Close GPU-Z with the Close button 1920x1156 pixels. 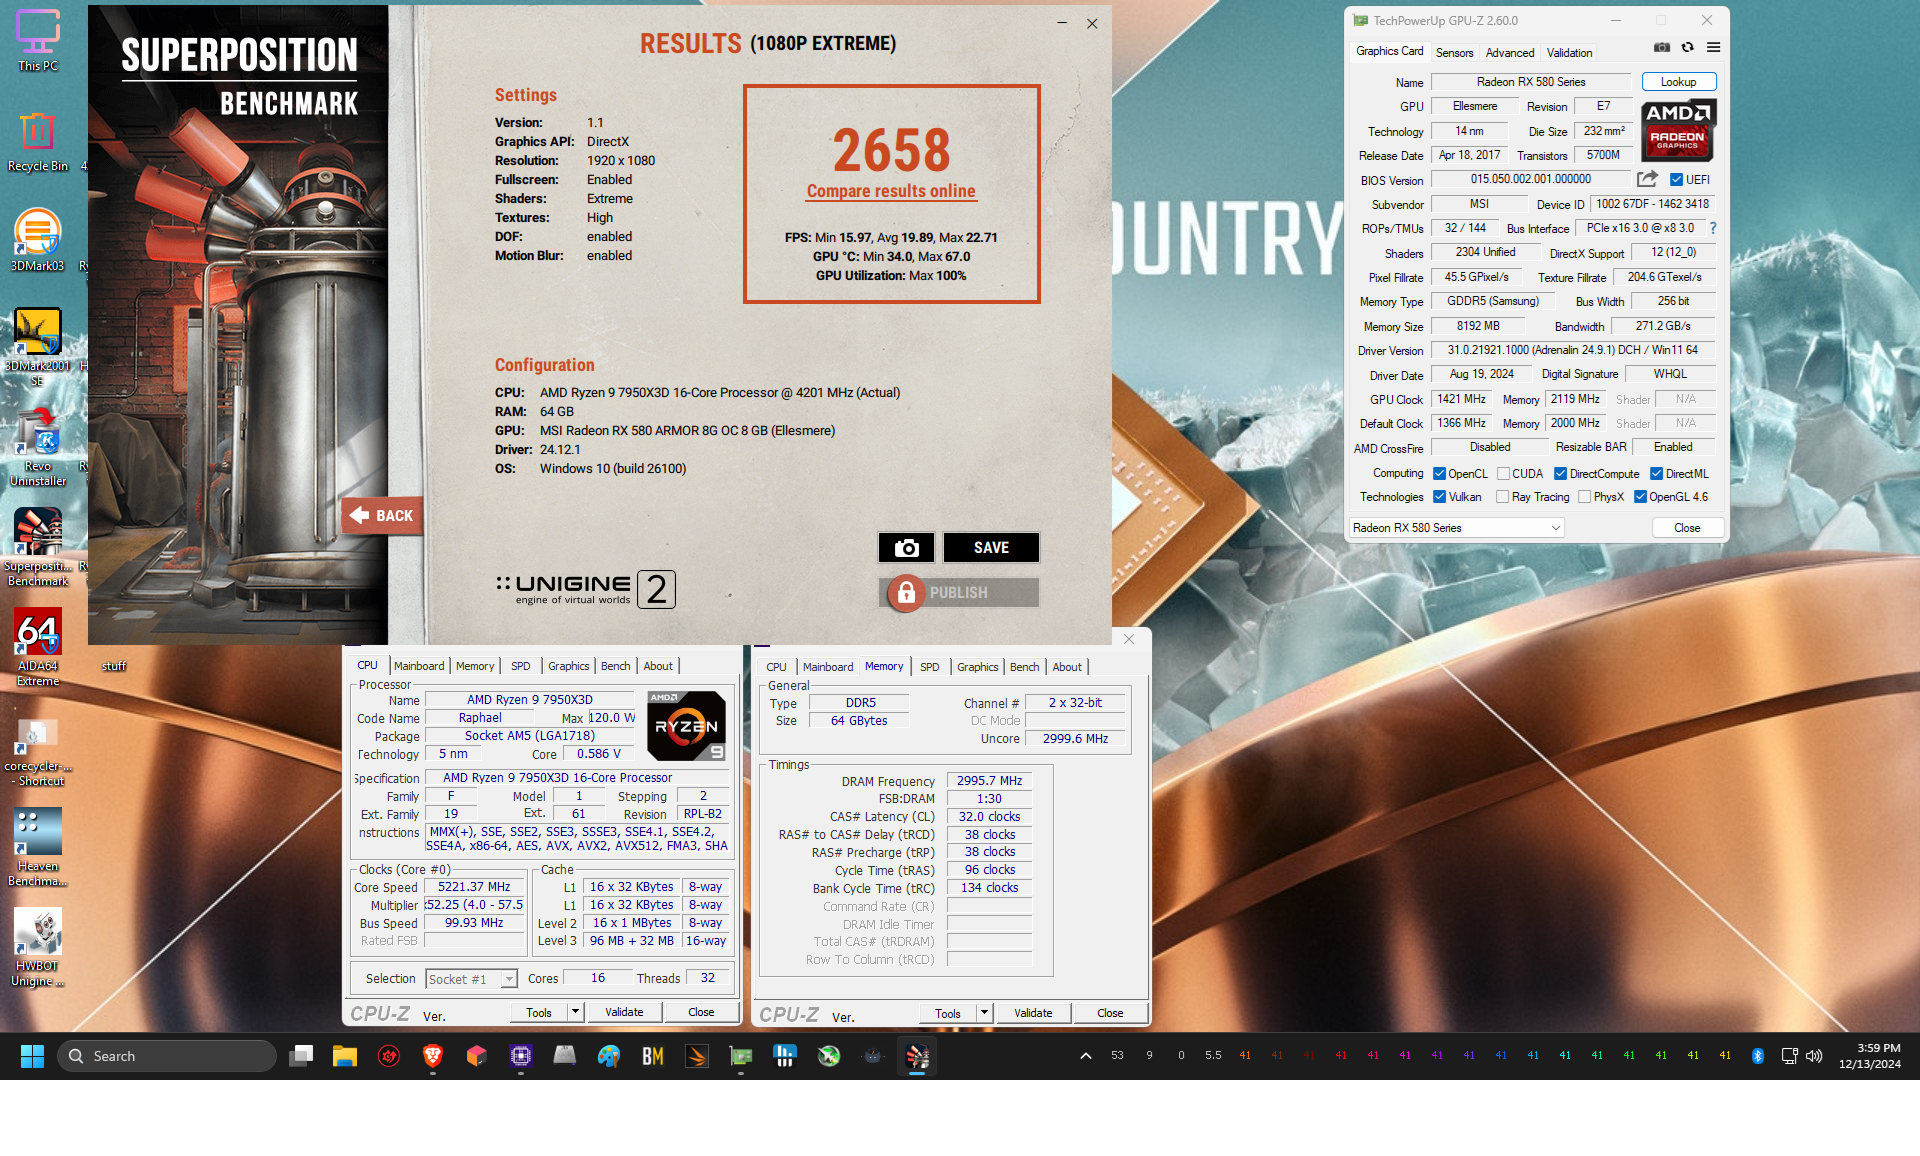1687,528
